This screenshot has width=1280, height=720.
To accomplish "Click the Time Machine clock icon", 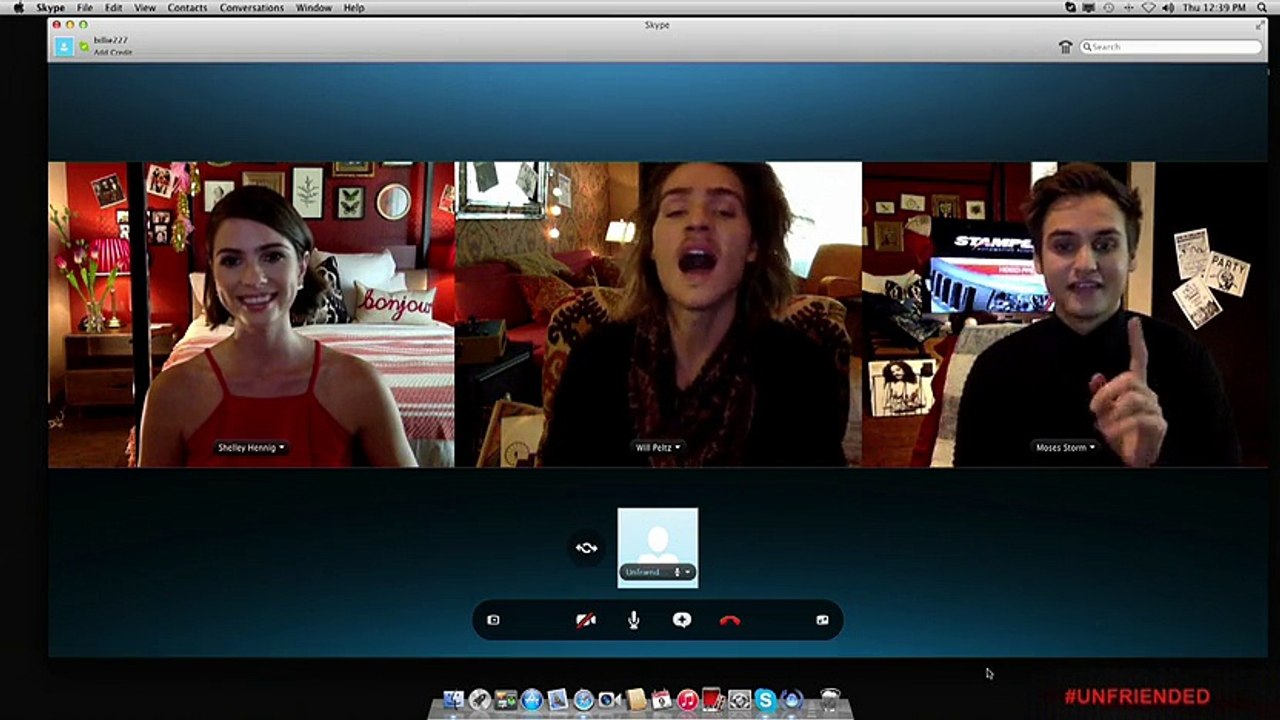I will coord(1108,8).
